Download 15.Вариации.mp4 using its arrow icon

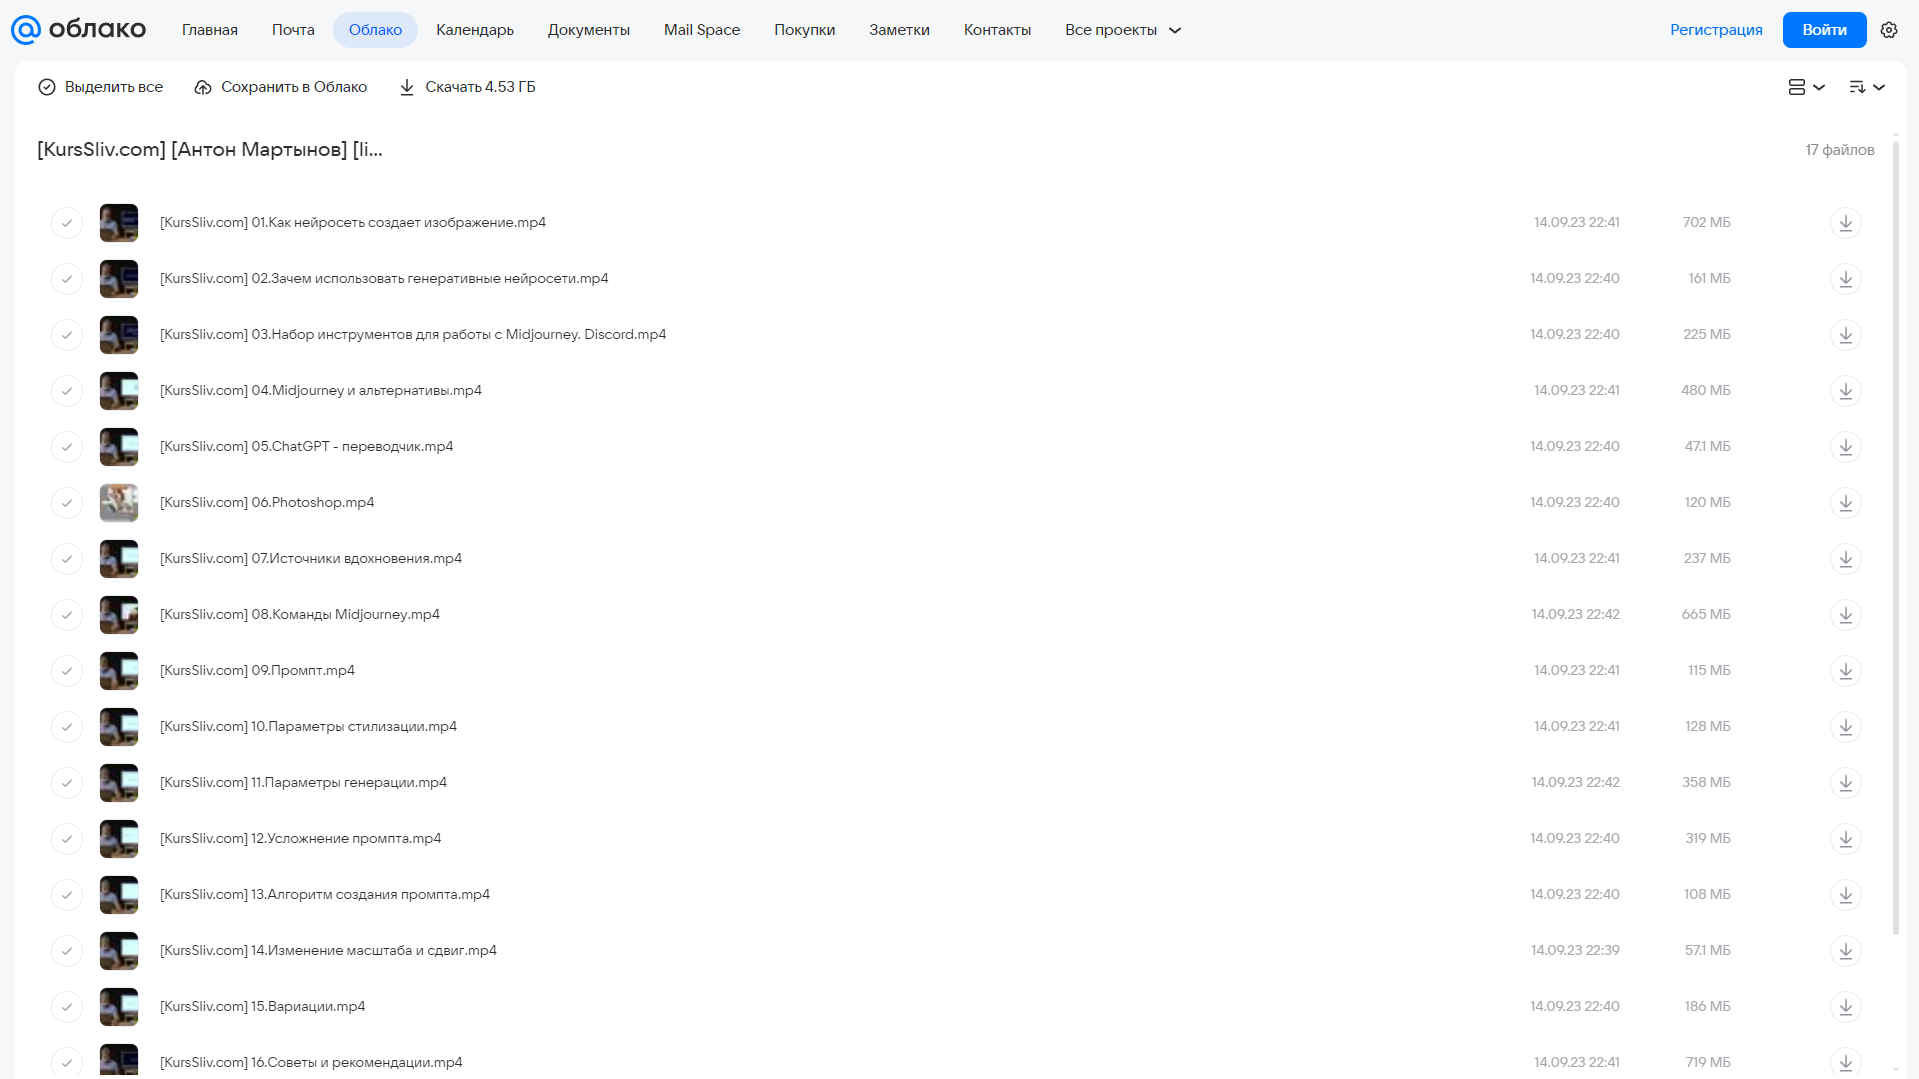point(1845,1007)
